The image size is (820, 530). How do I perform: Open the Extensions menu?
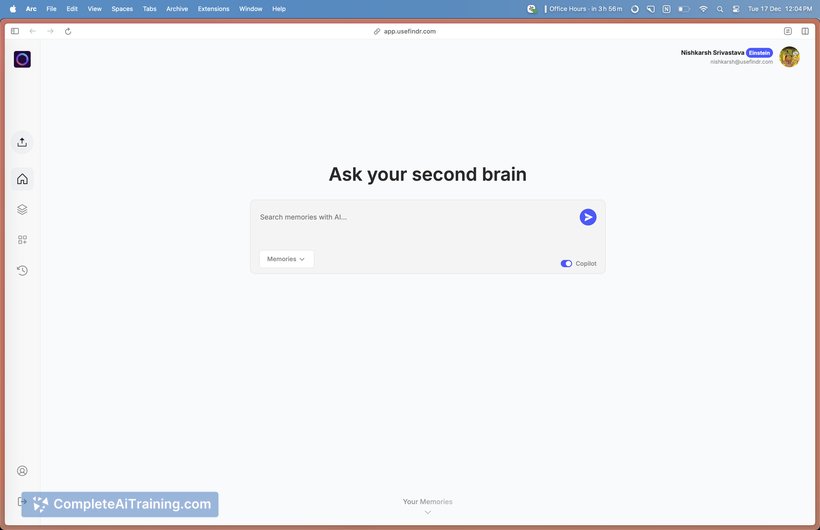point(213,9)
